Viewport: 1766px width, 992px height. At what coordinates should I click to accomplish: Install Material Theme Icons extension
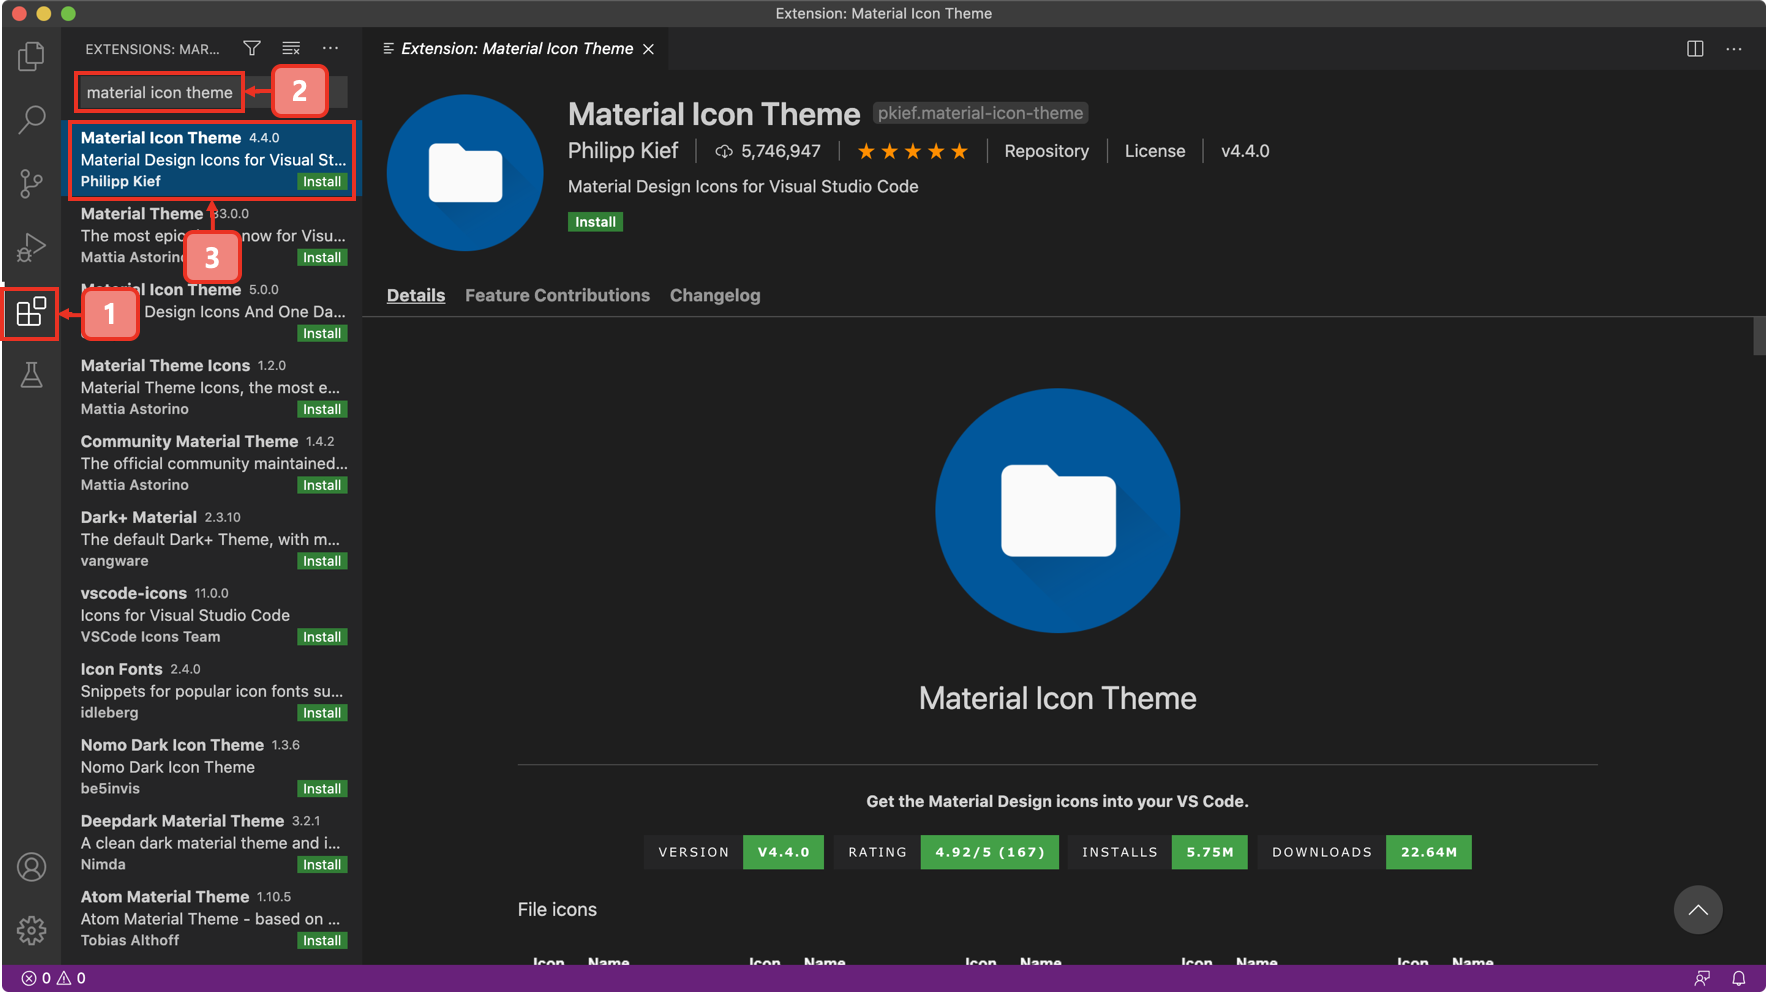[x=322, y=410]
